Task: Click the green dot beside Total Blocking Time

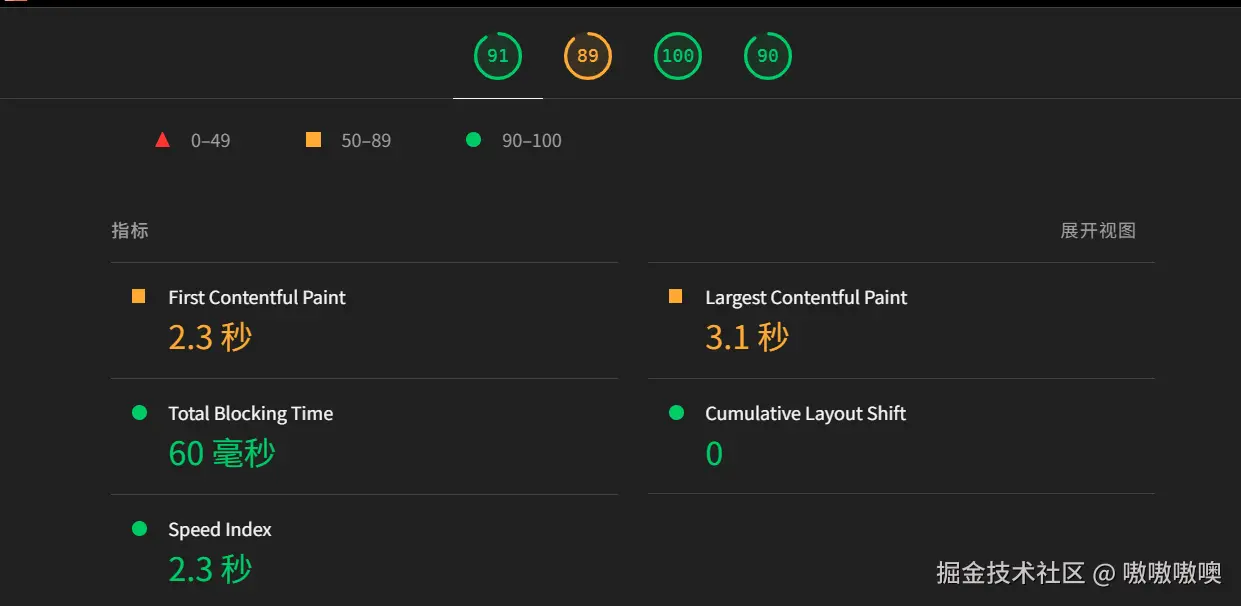Action: 139,413
